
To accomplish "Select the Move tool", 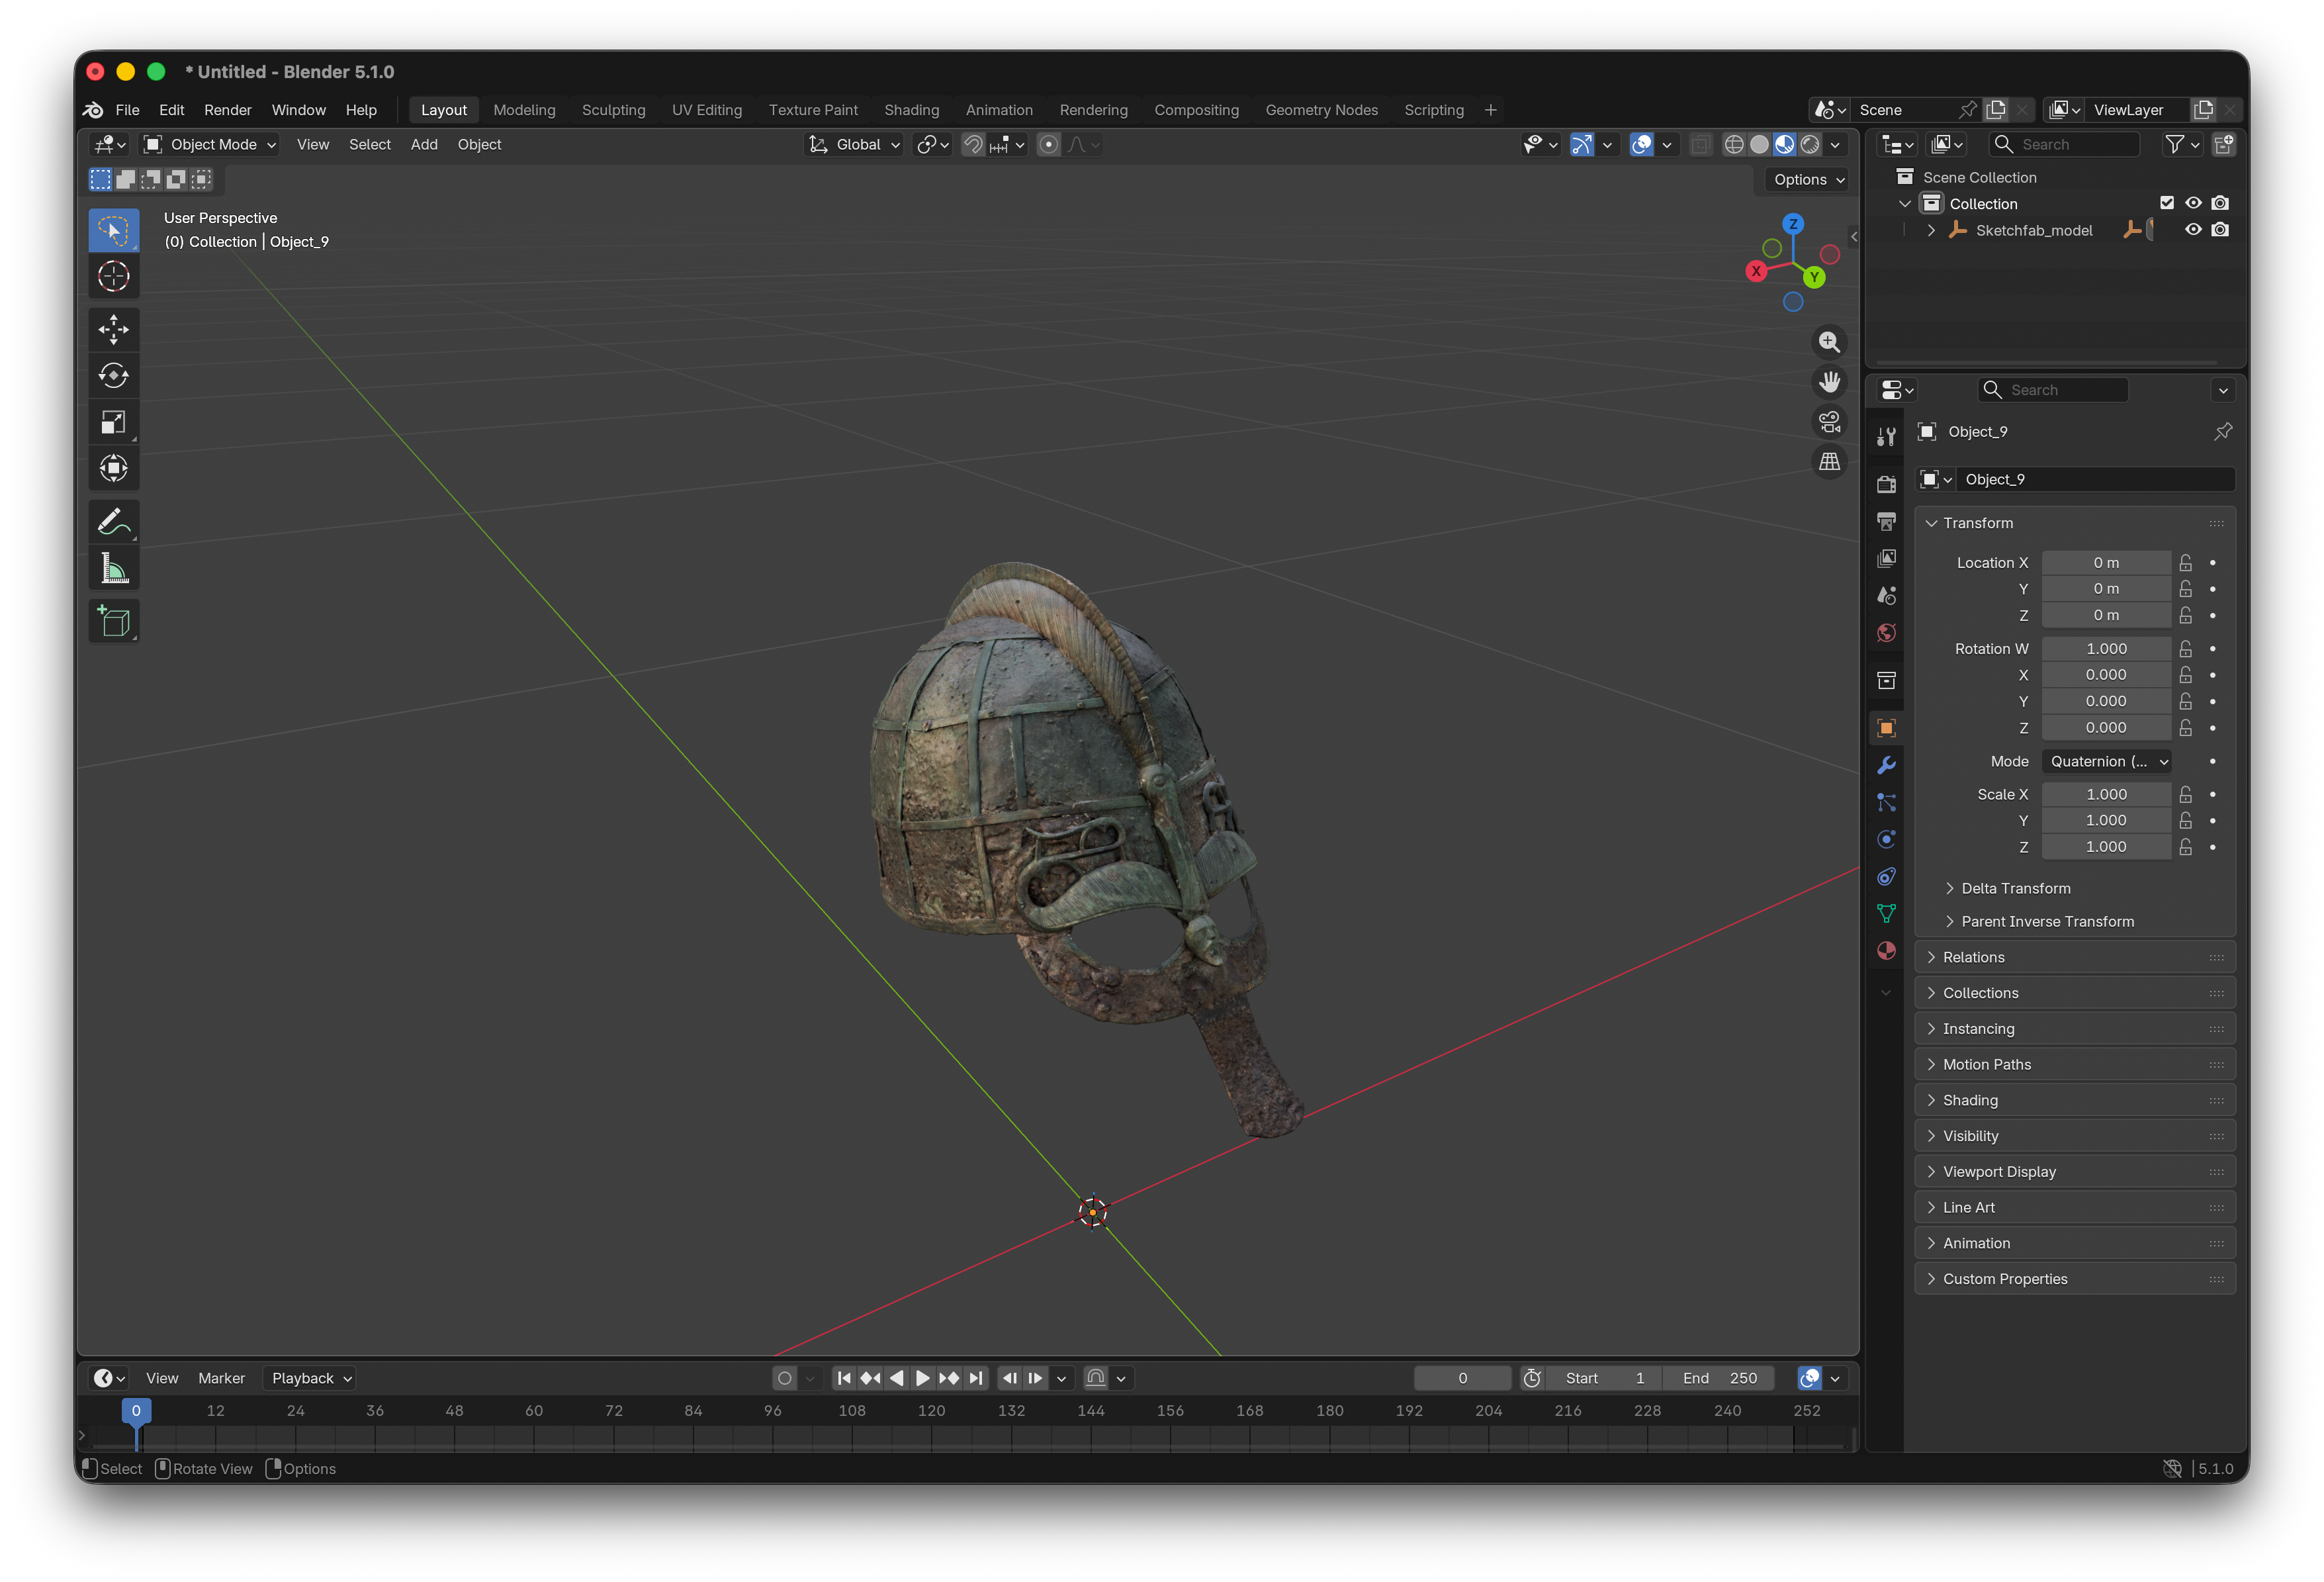I will (x=113, y=329).
